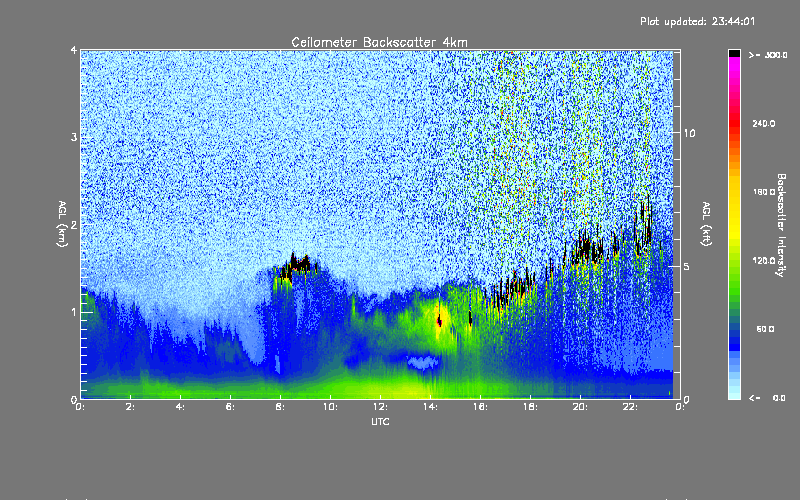Screen dimensions: 800x500
Task: Click the '14:' tick on the UTC axis
Action: coord(430,407)
